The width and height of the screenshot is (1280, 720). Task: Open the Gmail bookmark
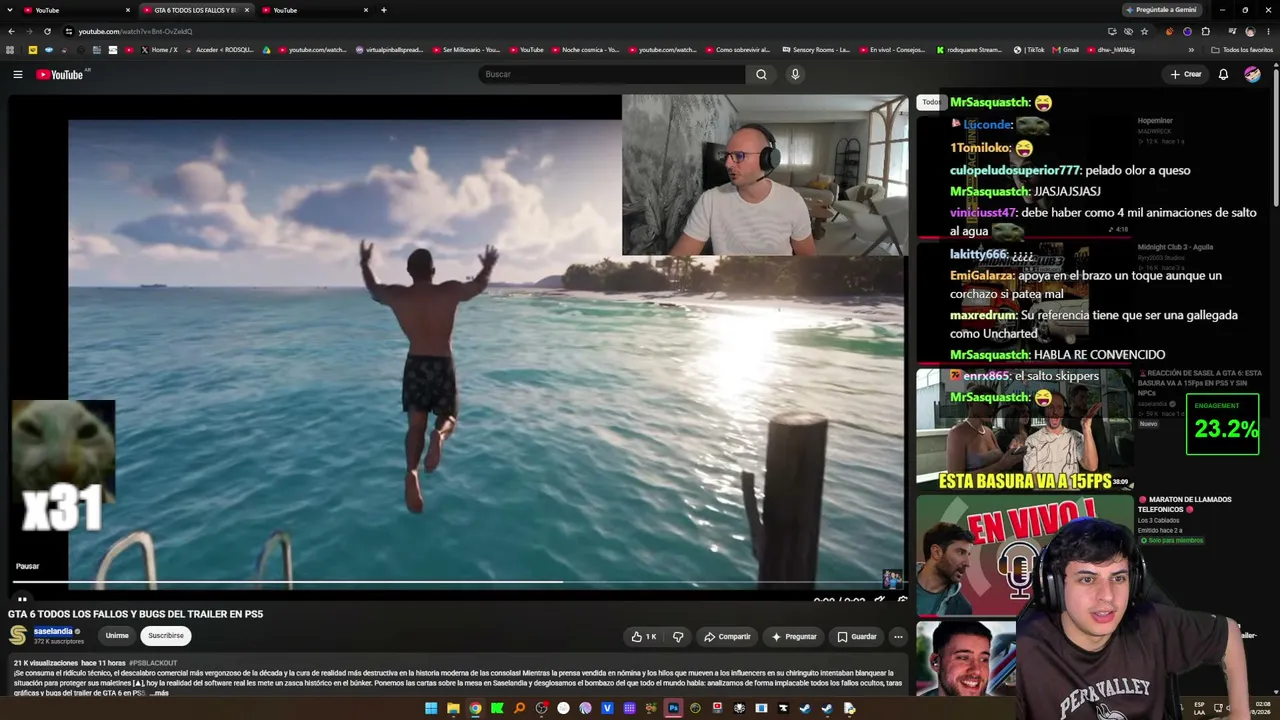click(1066, 50)
